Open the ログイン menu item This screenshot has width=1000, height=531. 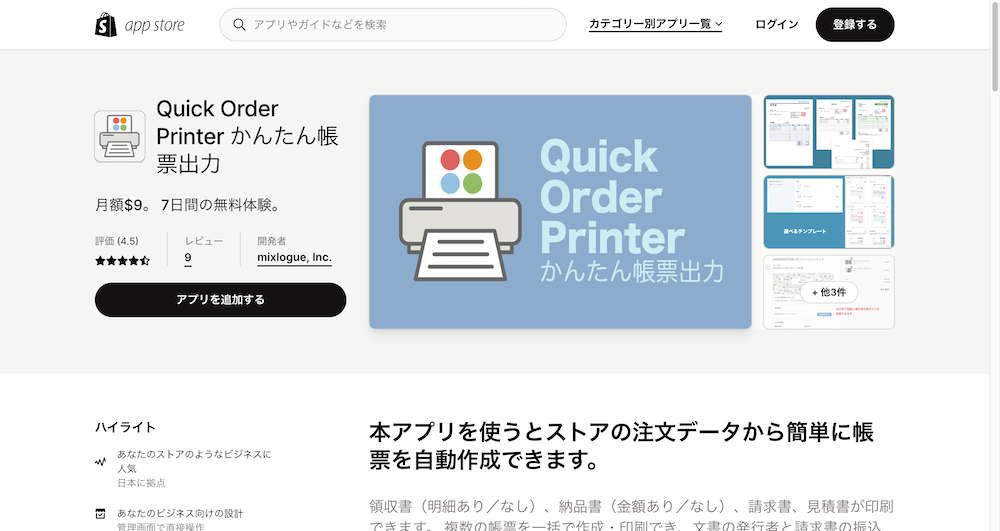(776, 24)
